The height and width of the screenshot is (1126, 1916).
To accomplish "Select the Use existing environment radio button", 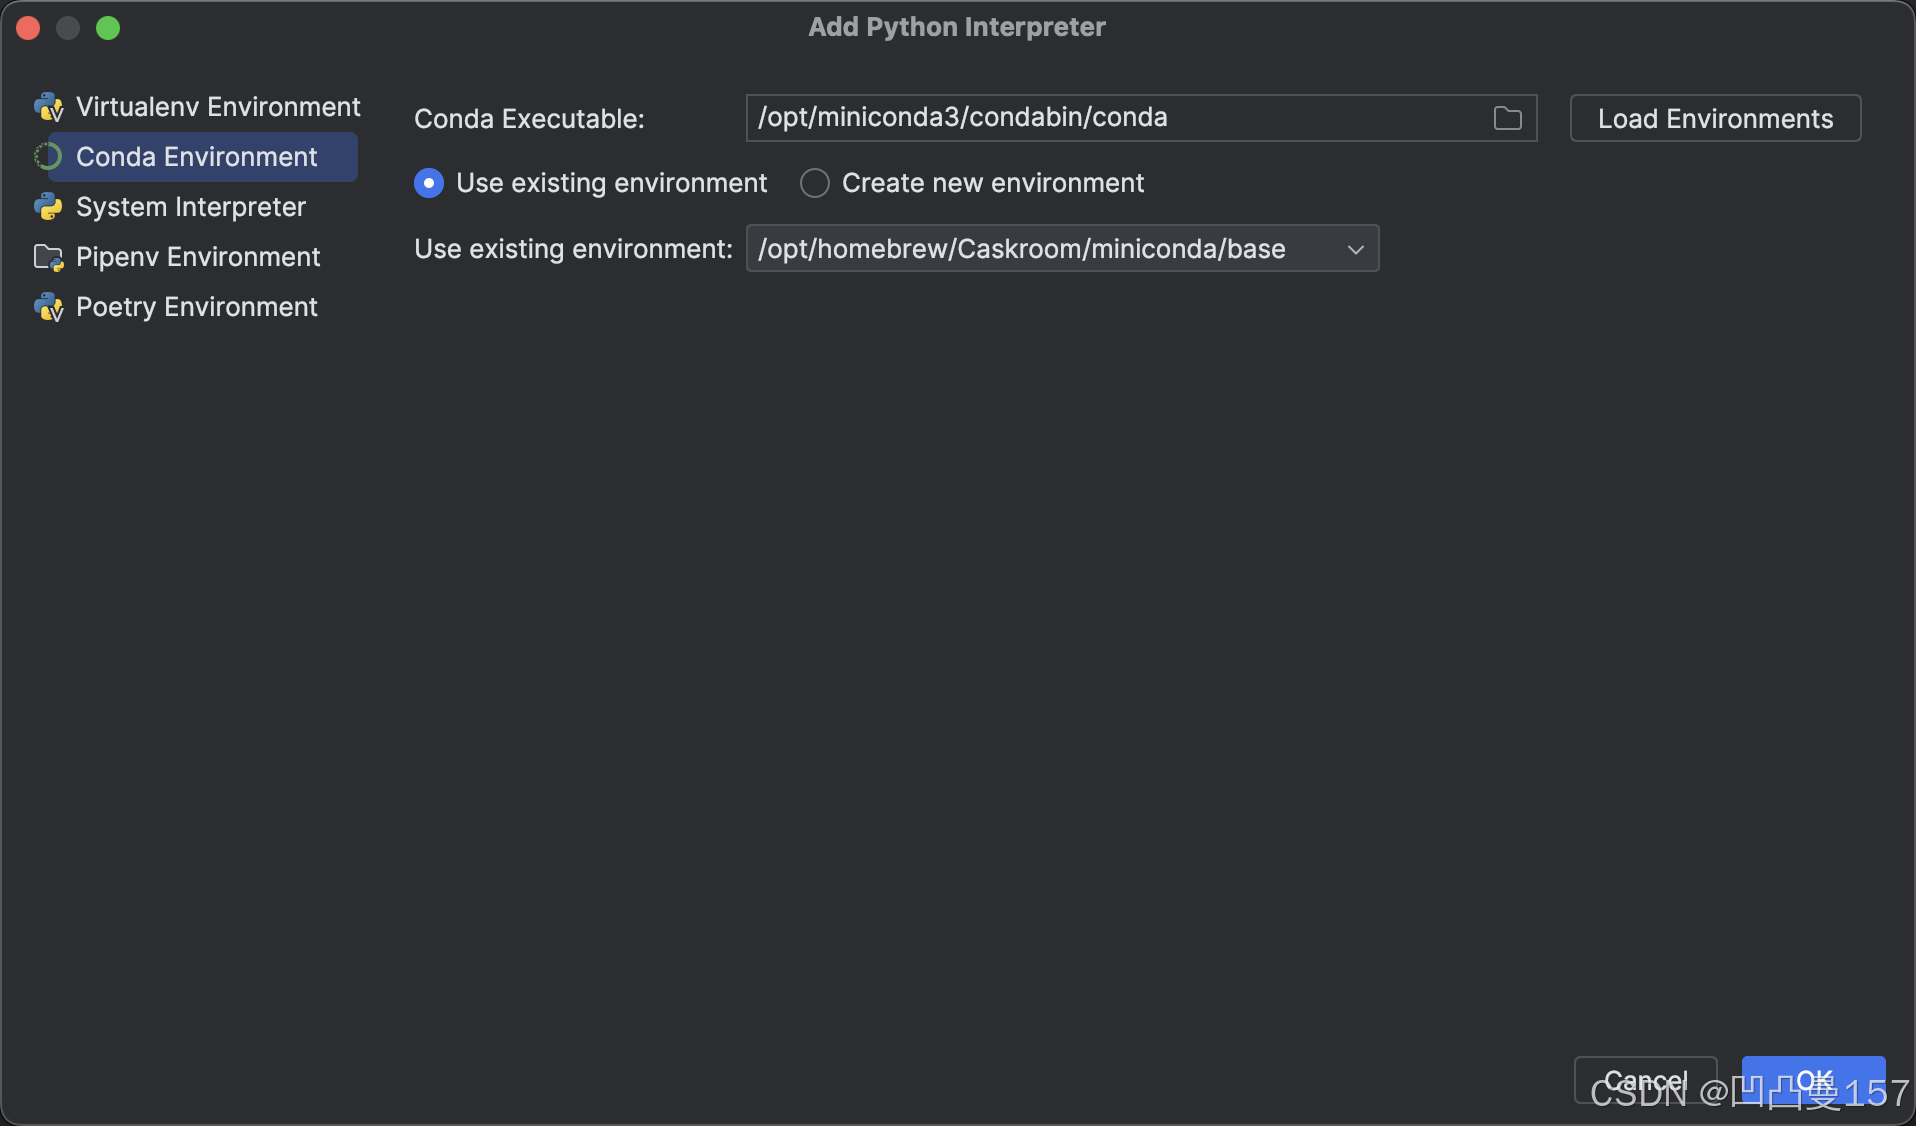I will (x=428, y=183).
